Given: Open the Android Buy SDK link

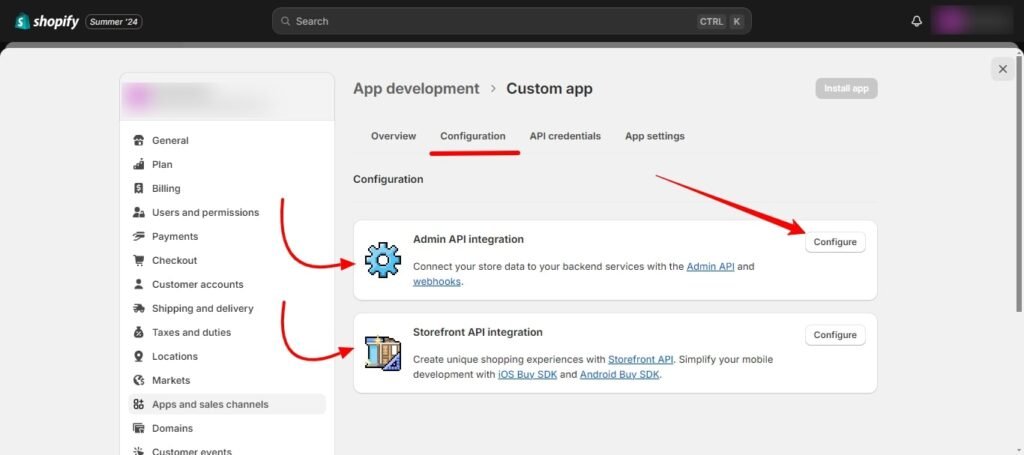Looking at the screenshot, I should 620,375.
